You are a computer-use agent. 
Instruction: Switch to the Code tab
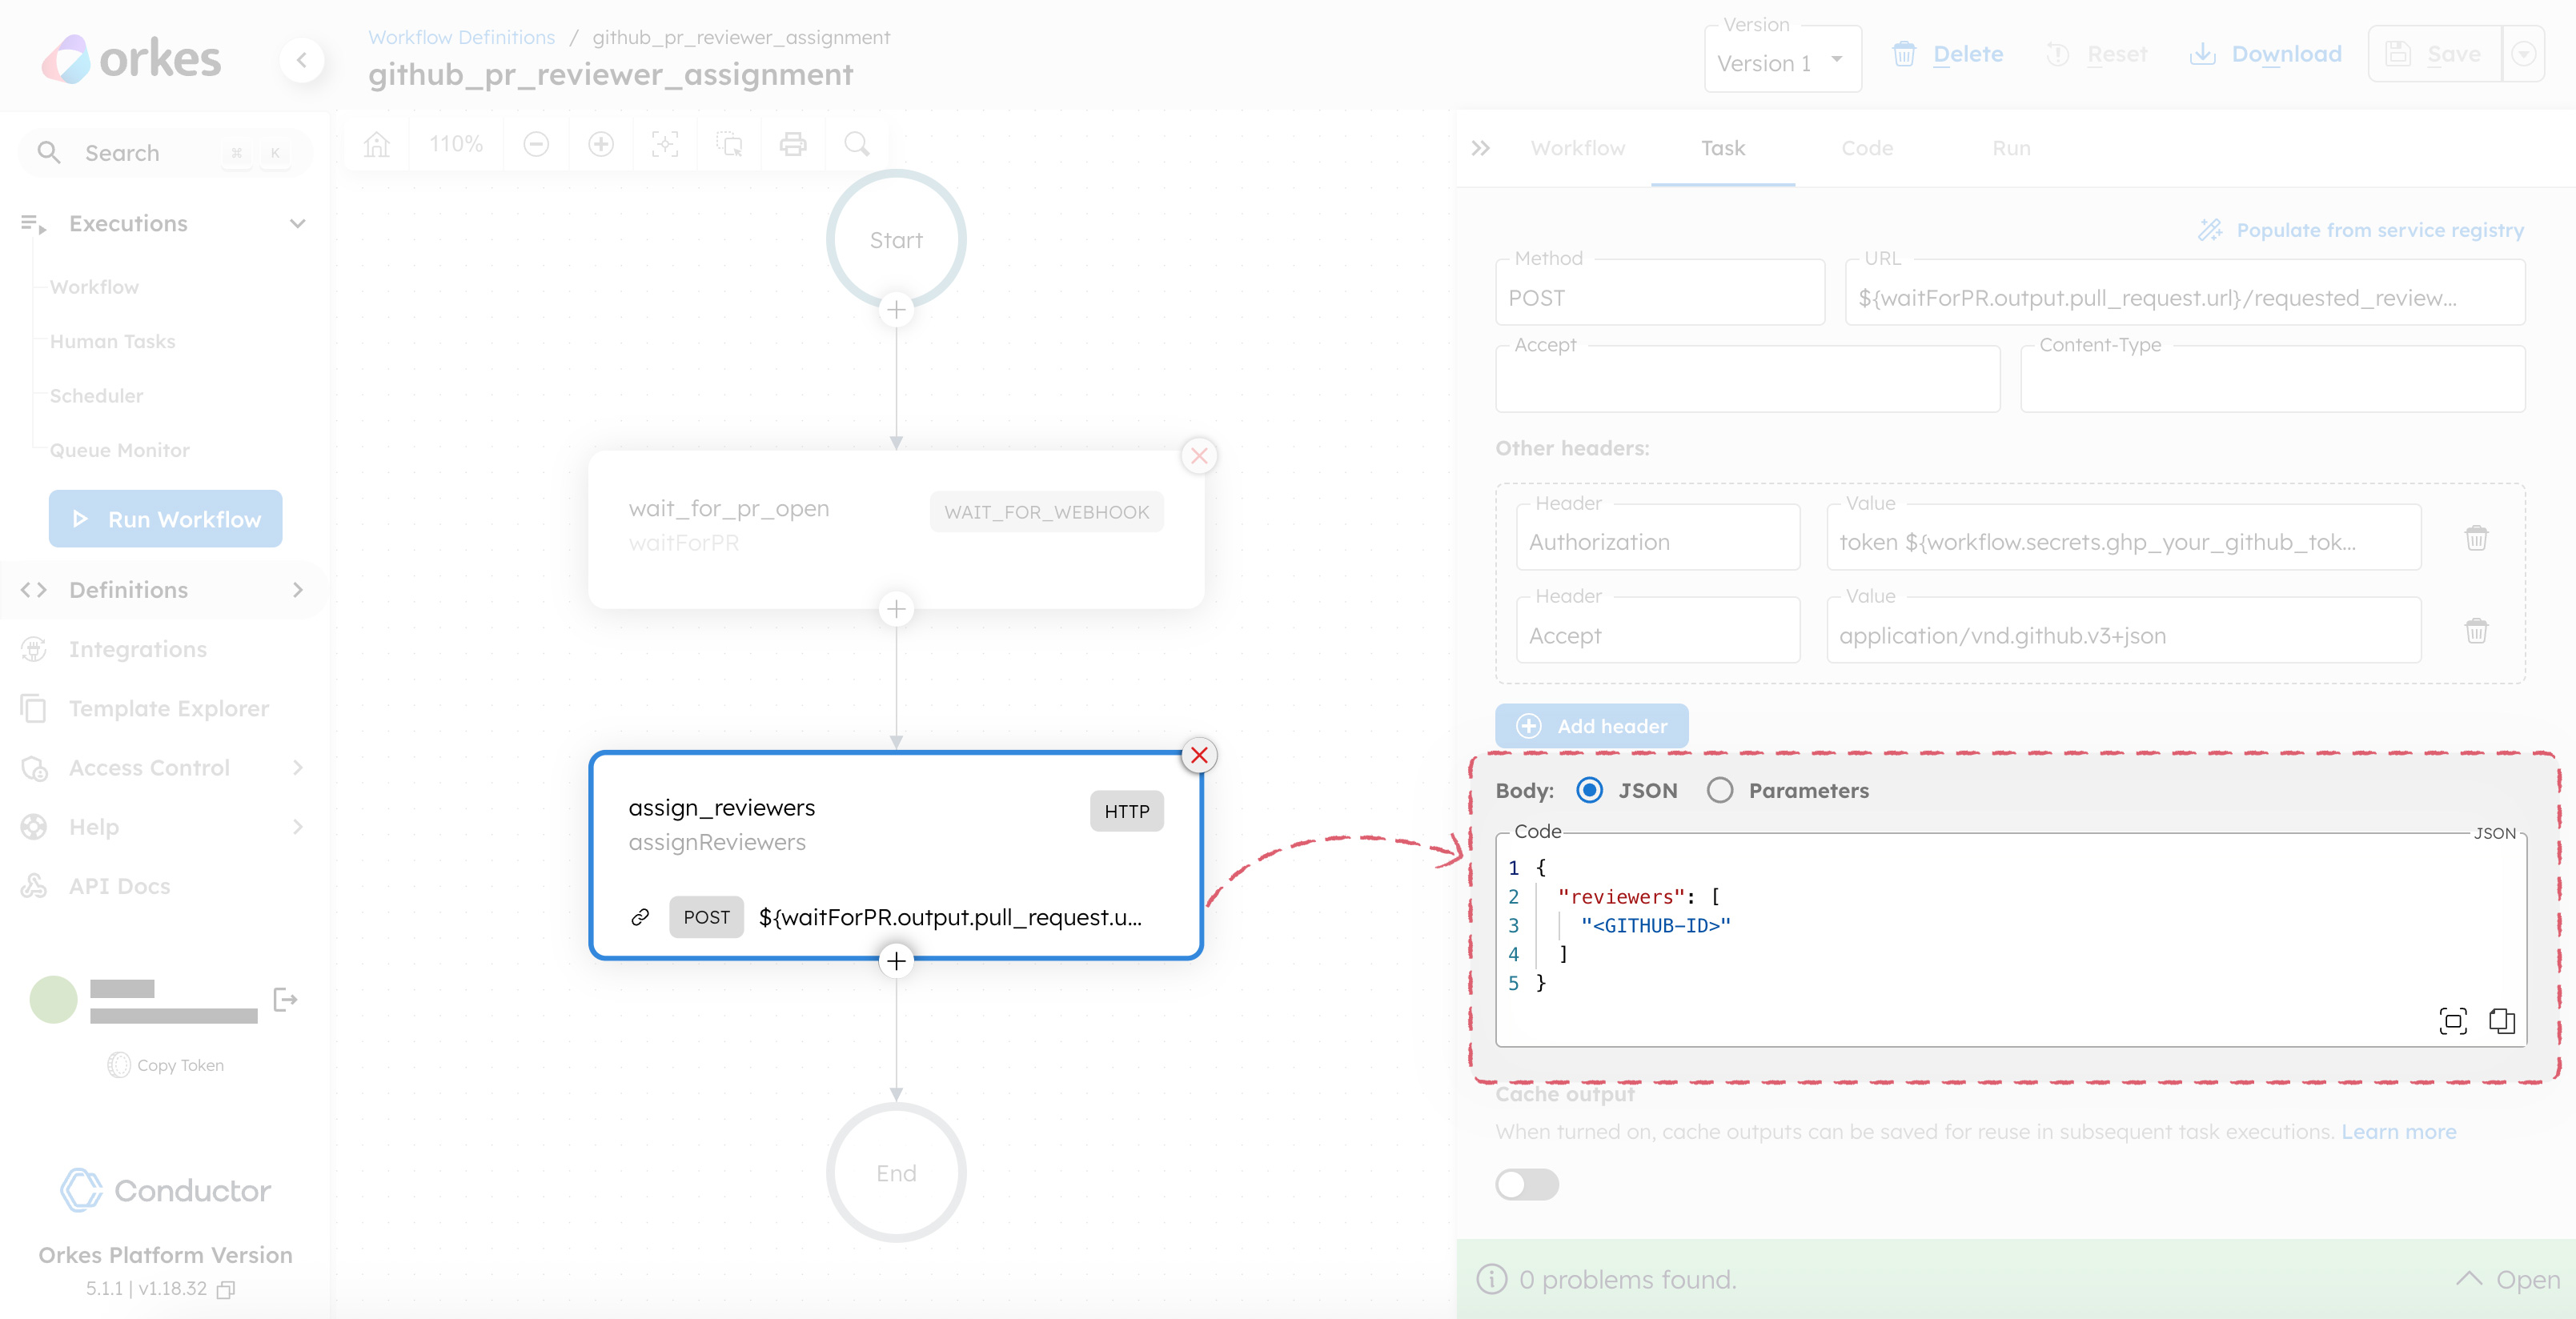1868,148
